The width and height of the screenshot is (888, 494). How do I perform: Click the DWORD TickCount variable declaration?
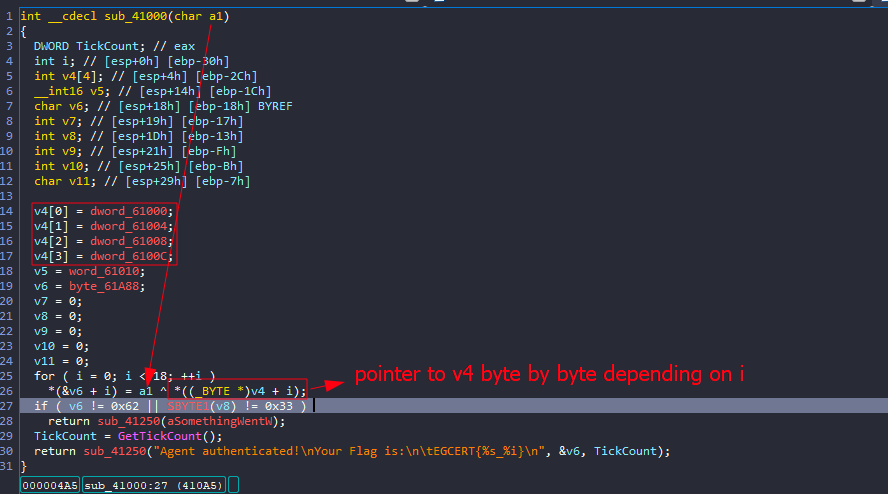point(75,46)
